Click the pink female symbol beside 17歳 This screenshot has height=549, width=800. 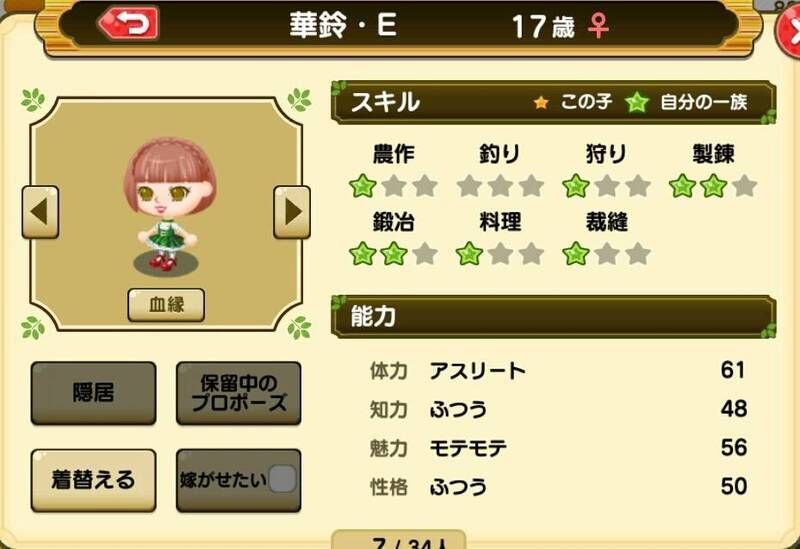(x=597, y=26)
